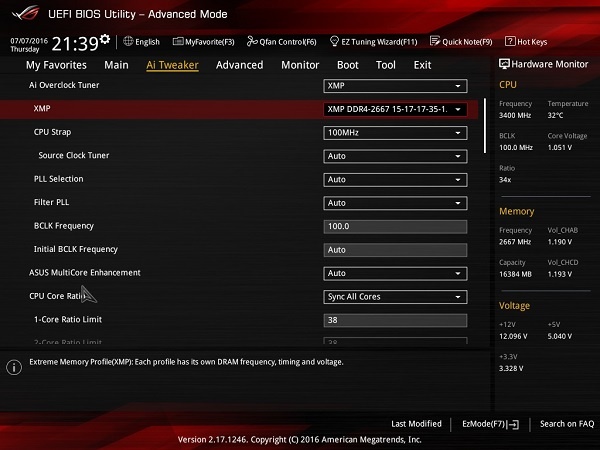This screenshot has height=450, width=600.
Task: Select the Ai Overclock Tuner label
Action: pos(64,85)
